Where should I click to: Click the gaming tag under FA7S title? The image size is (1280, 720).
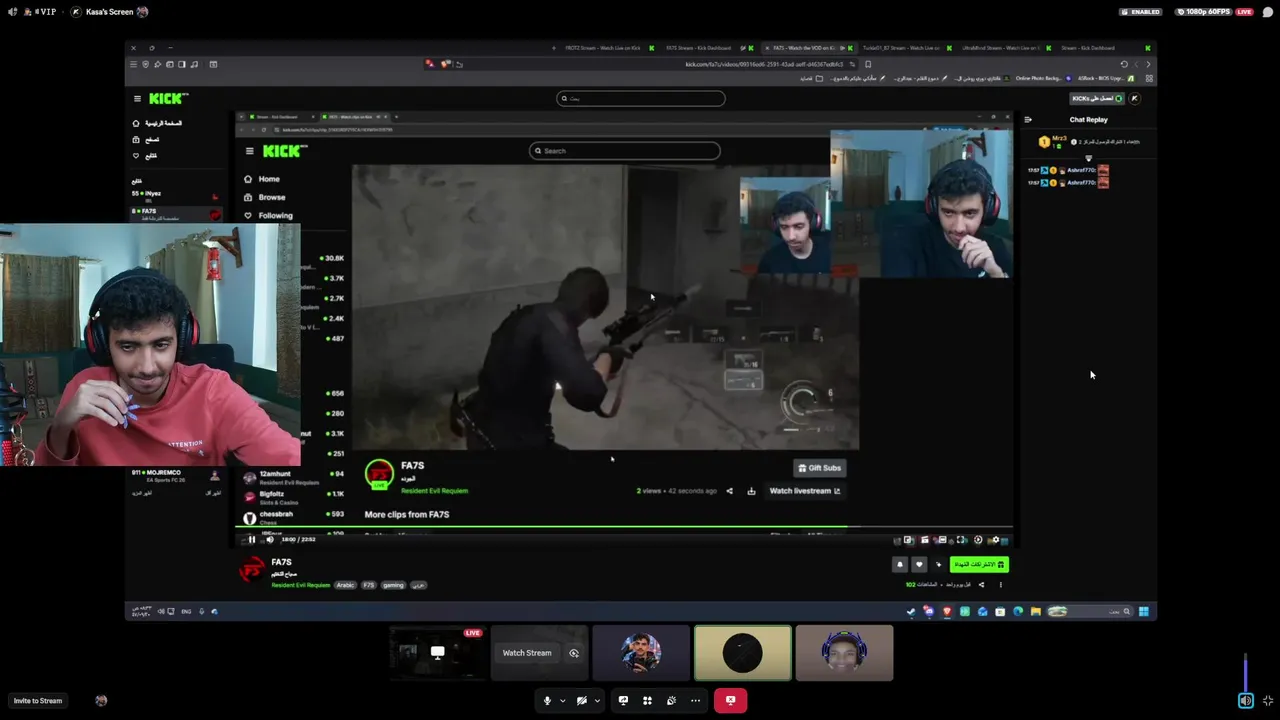pos(393,585)
